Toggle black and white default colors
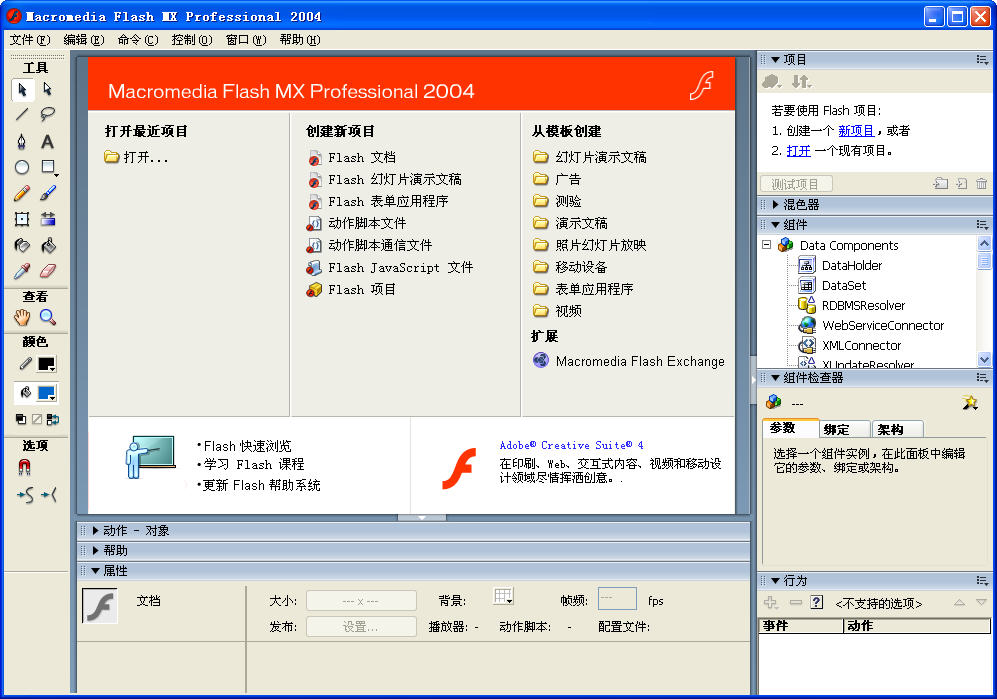The image size is (997, 699). pos(21,419)
